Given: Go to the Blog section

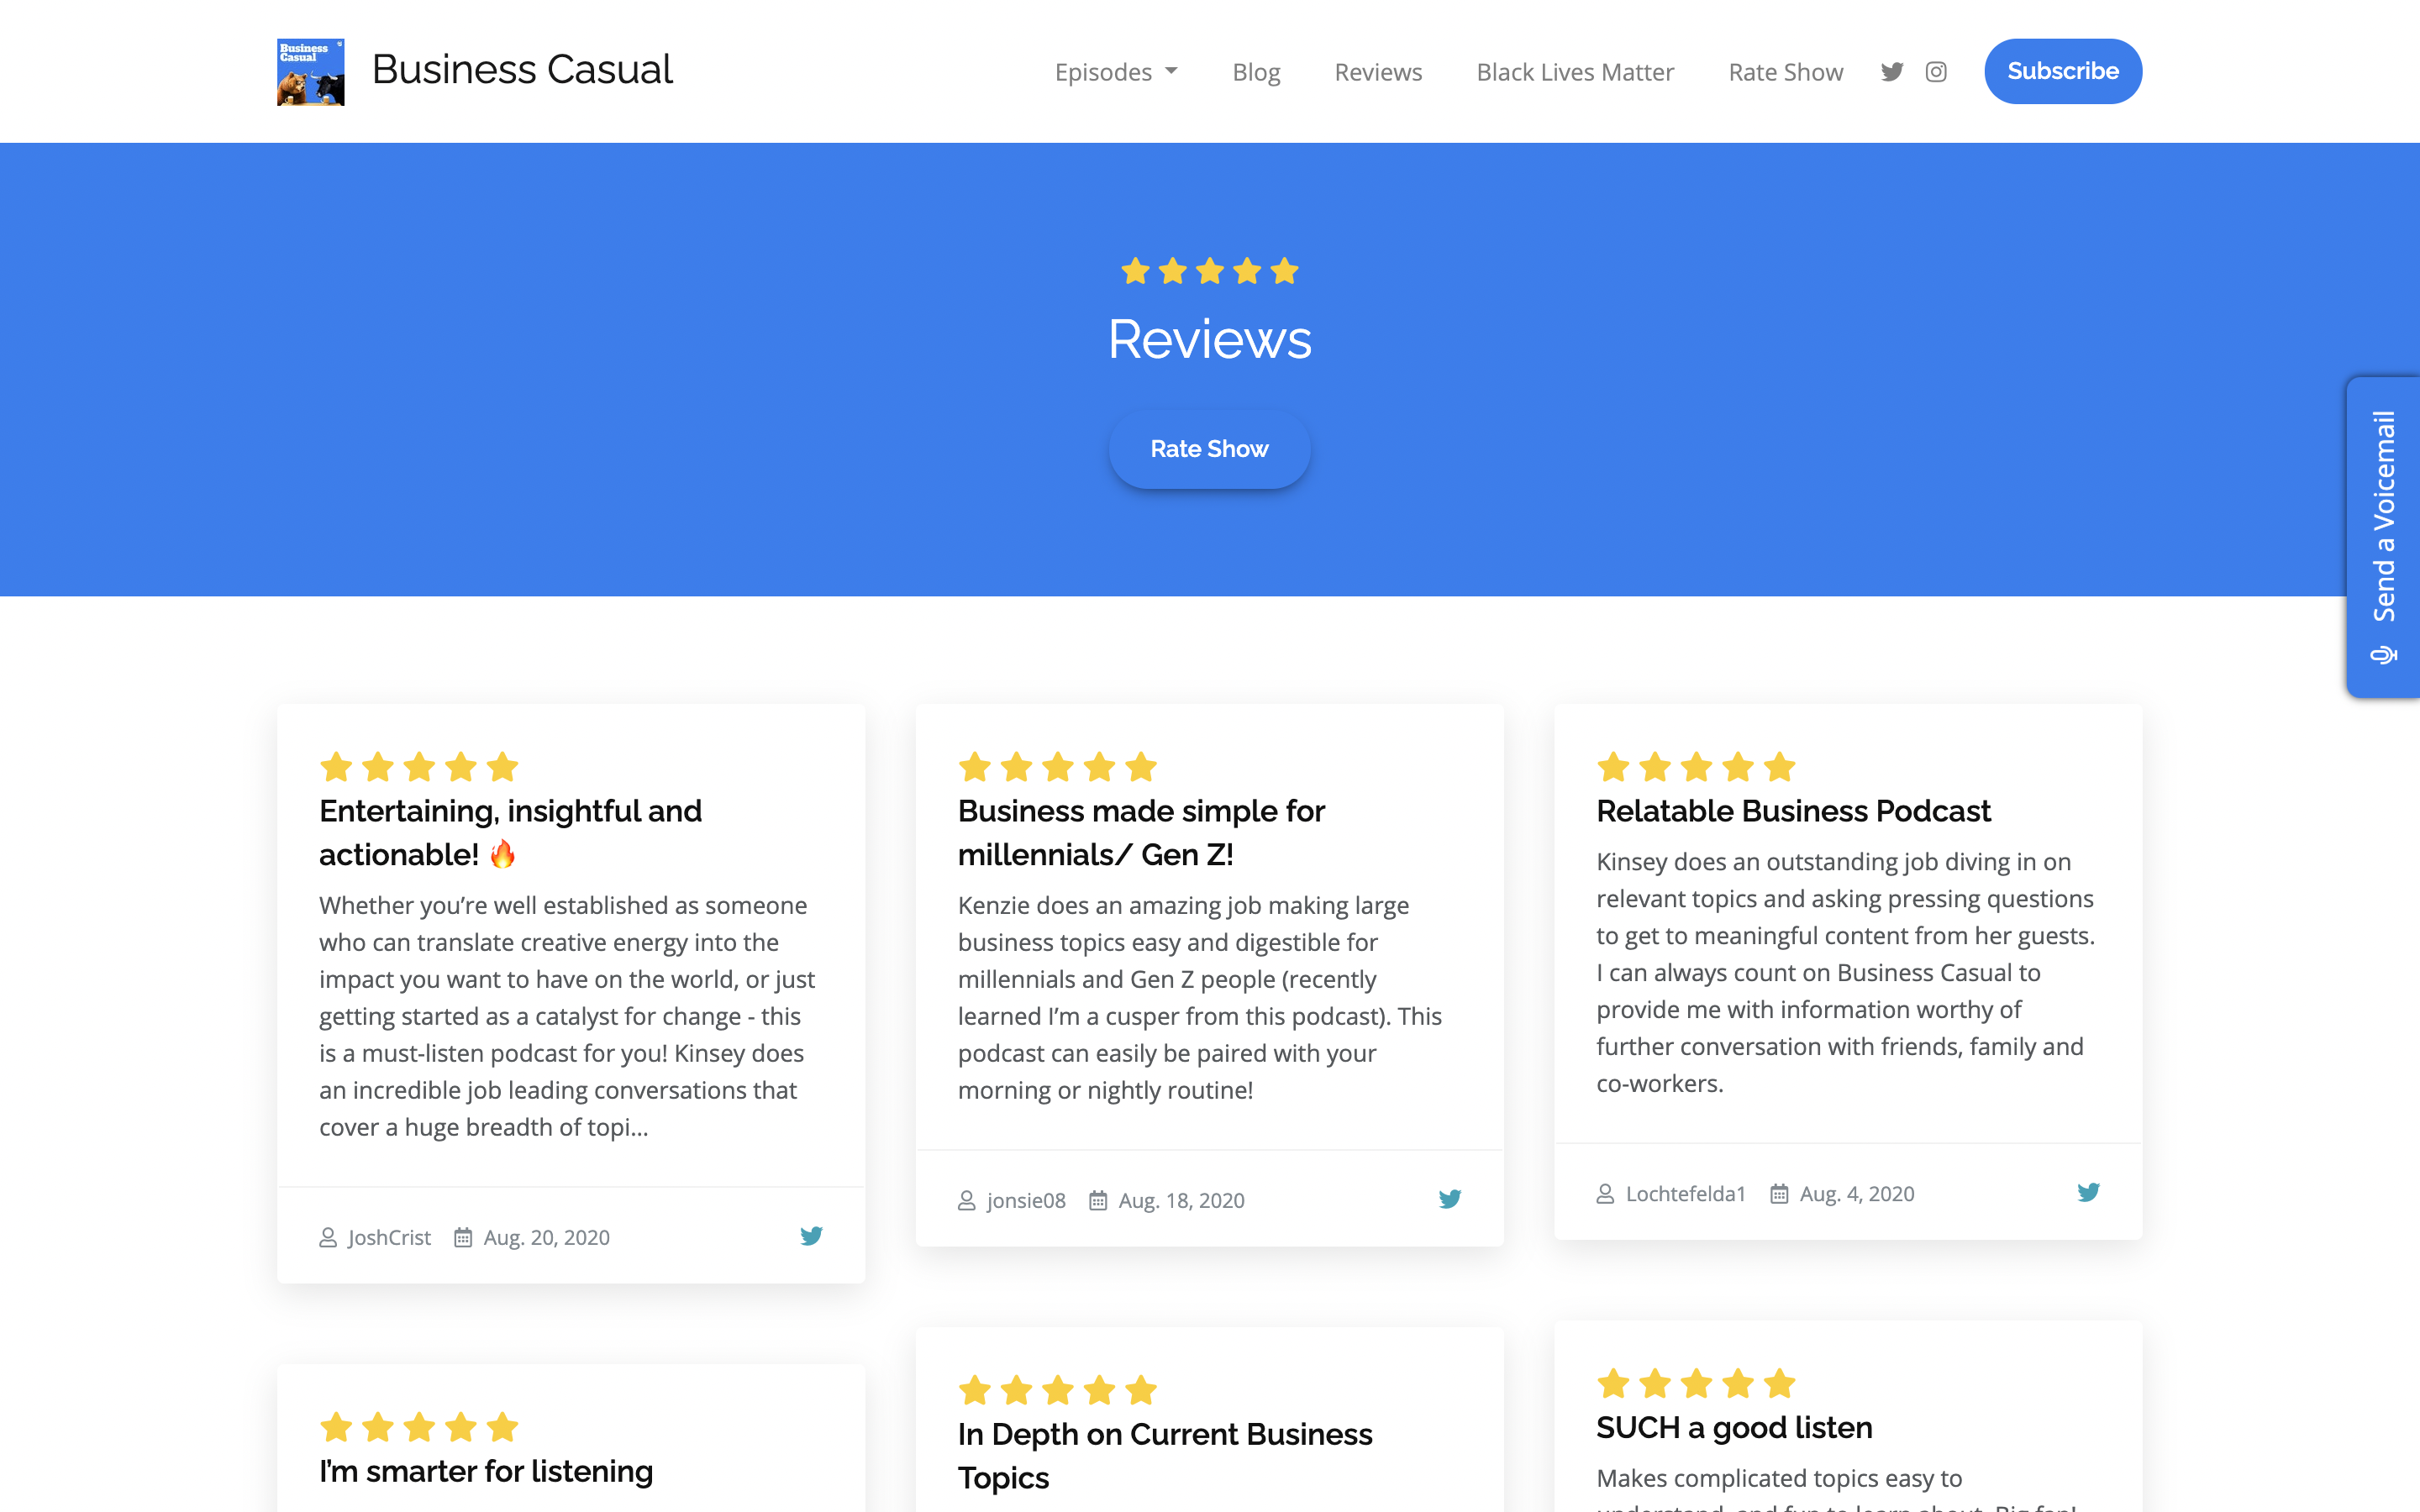Looking at the screenshot, I should (x=1256, y=71).
